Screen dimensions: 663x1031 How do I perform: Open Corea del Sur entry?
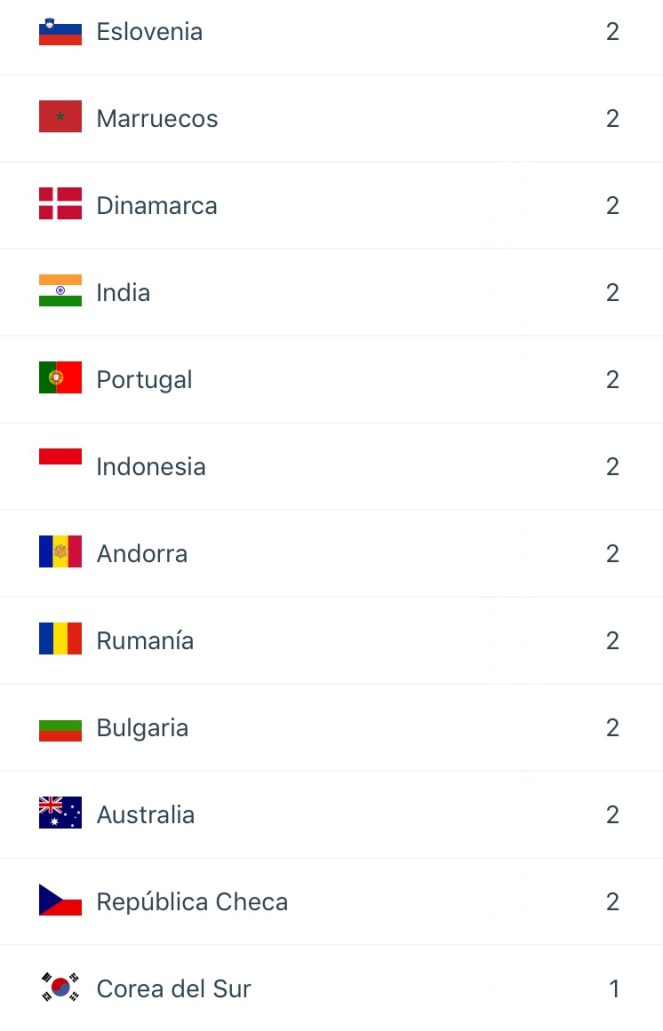[173, 988]
